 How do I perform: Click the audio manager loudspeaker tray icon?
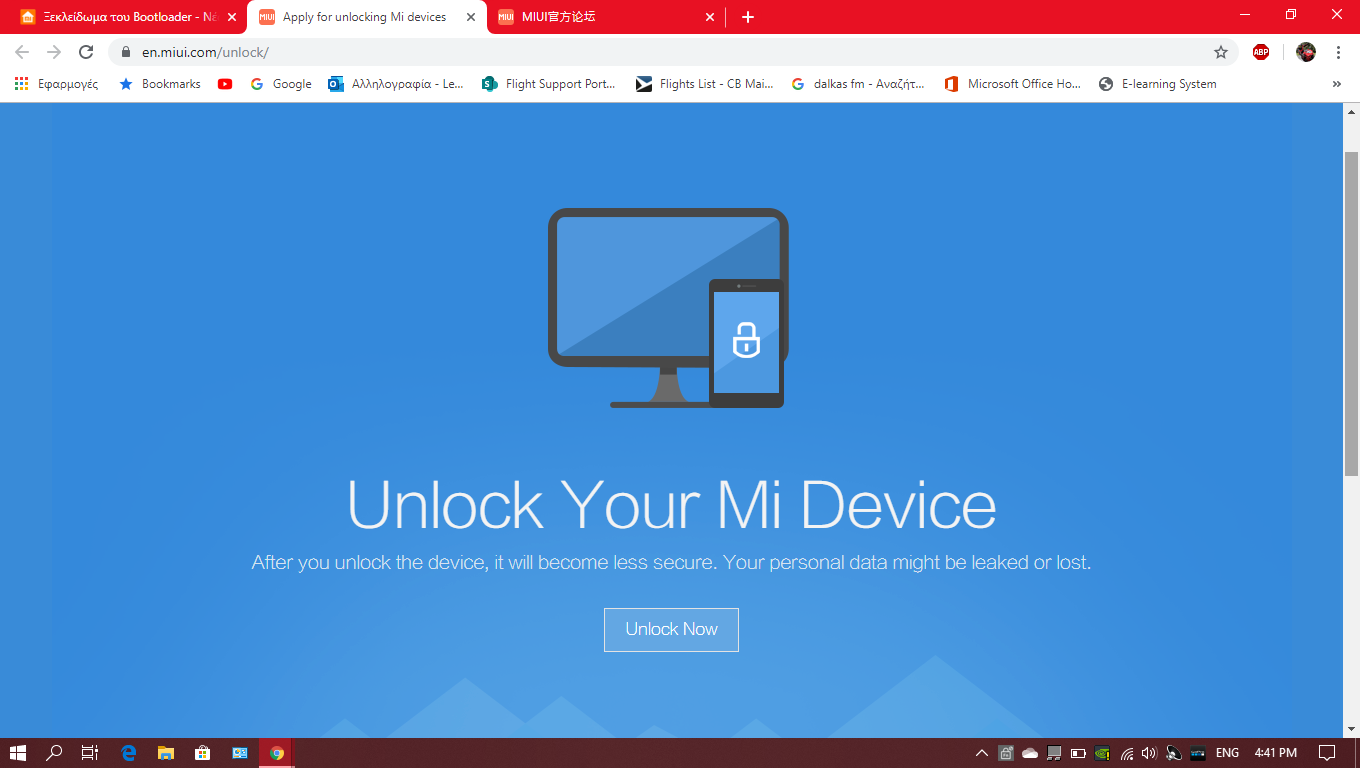point(1174,753)
